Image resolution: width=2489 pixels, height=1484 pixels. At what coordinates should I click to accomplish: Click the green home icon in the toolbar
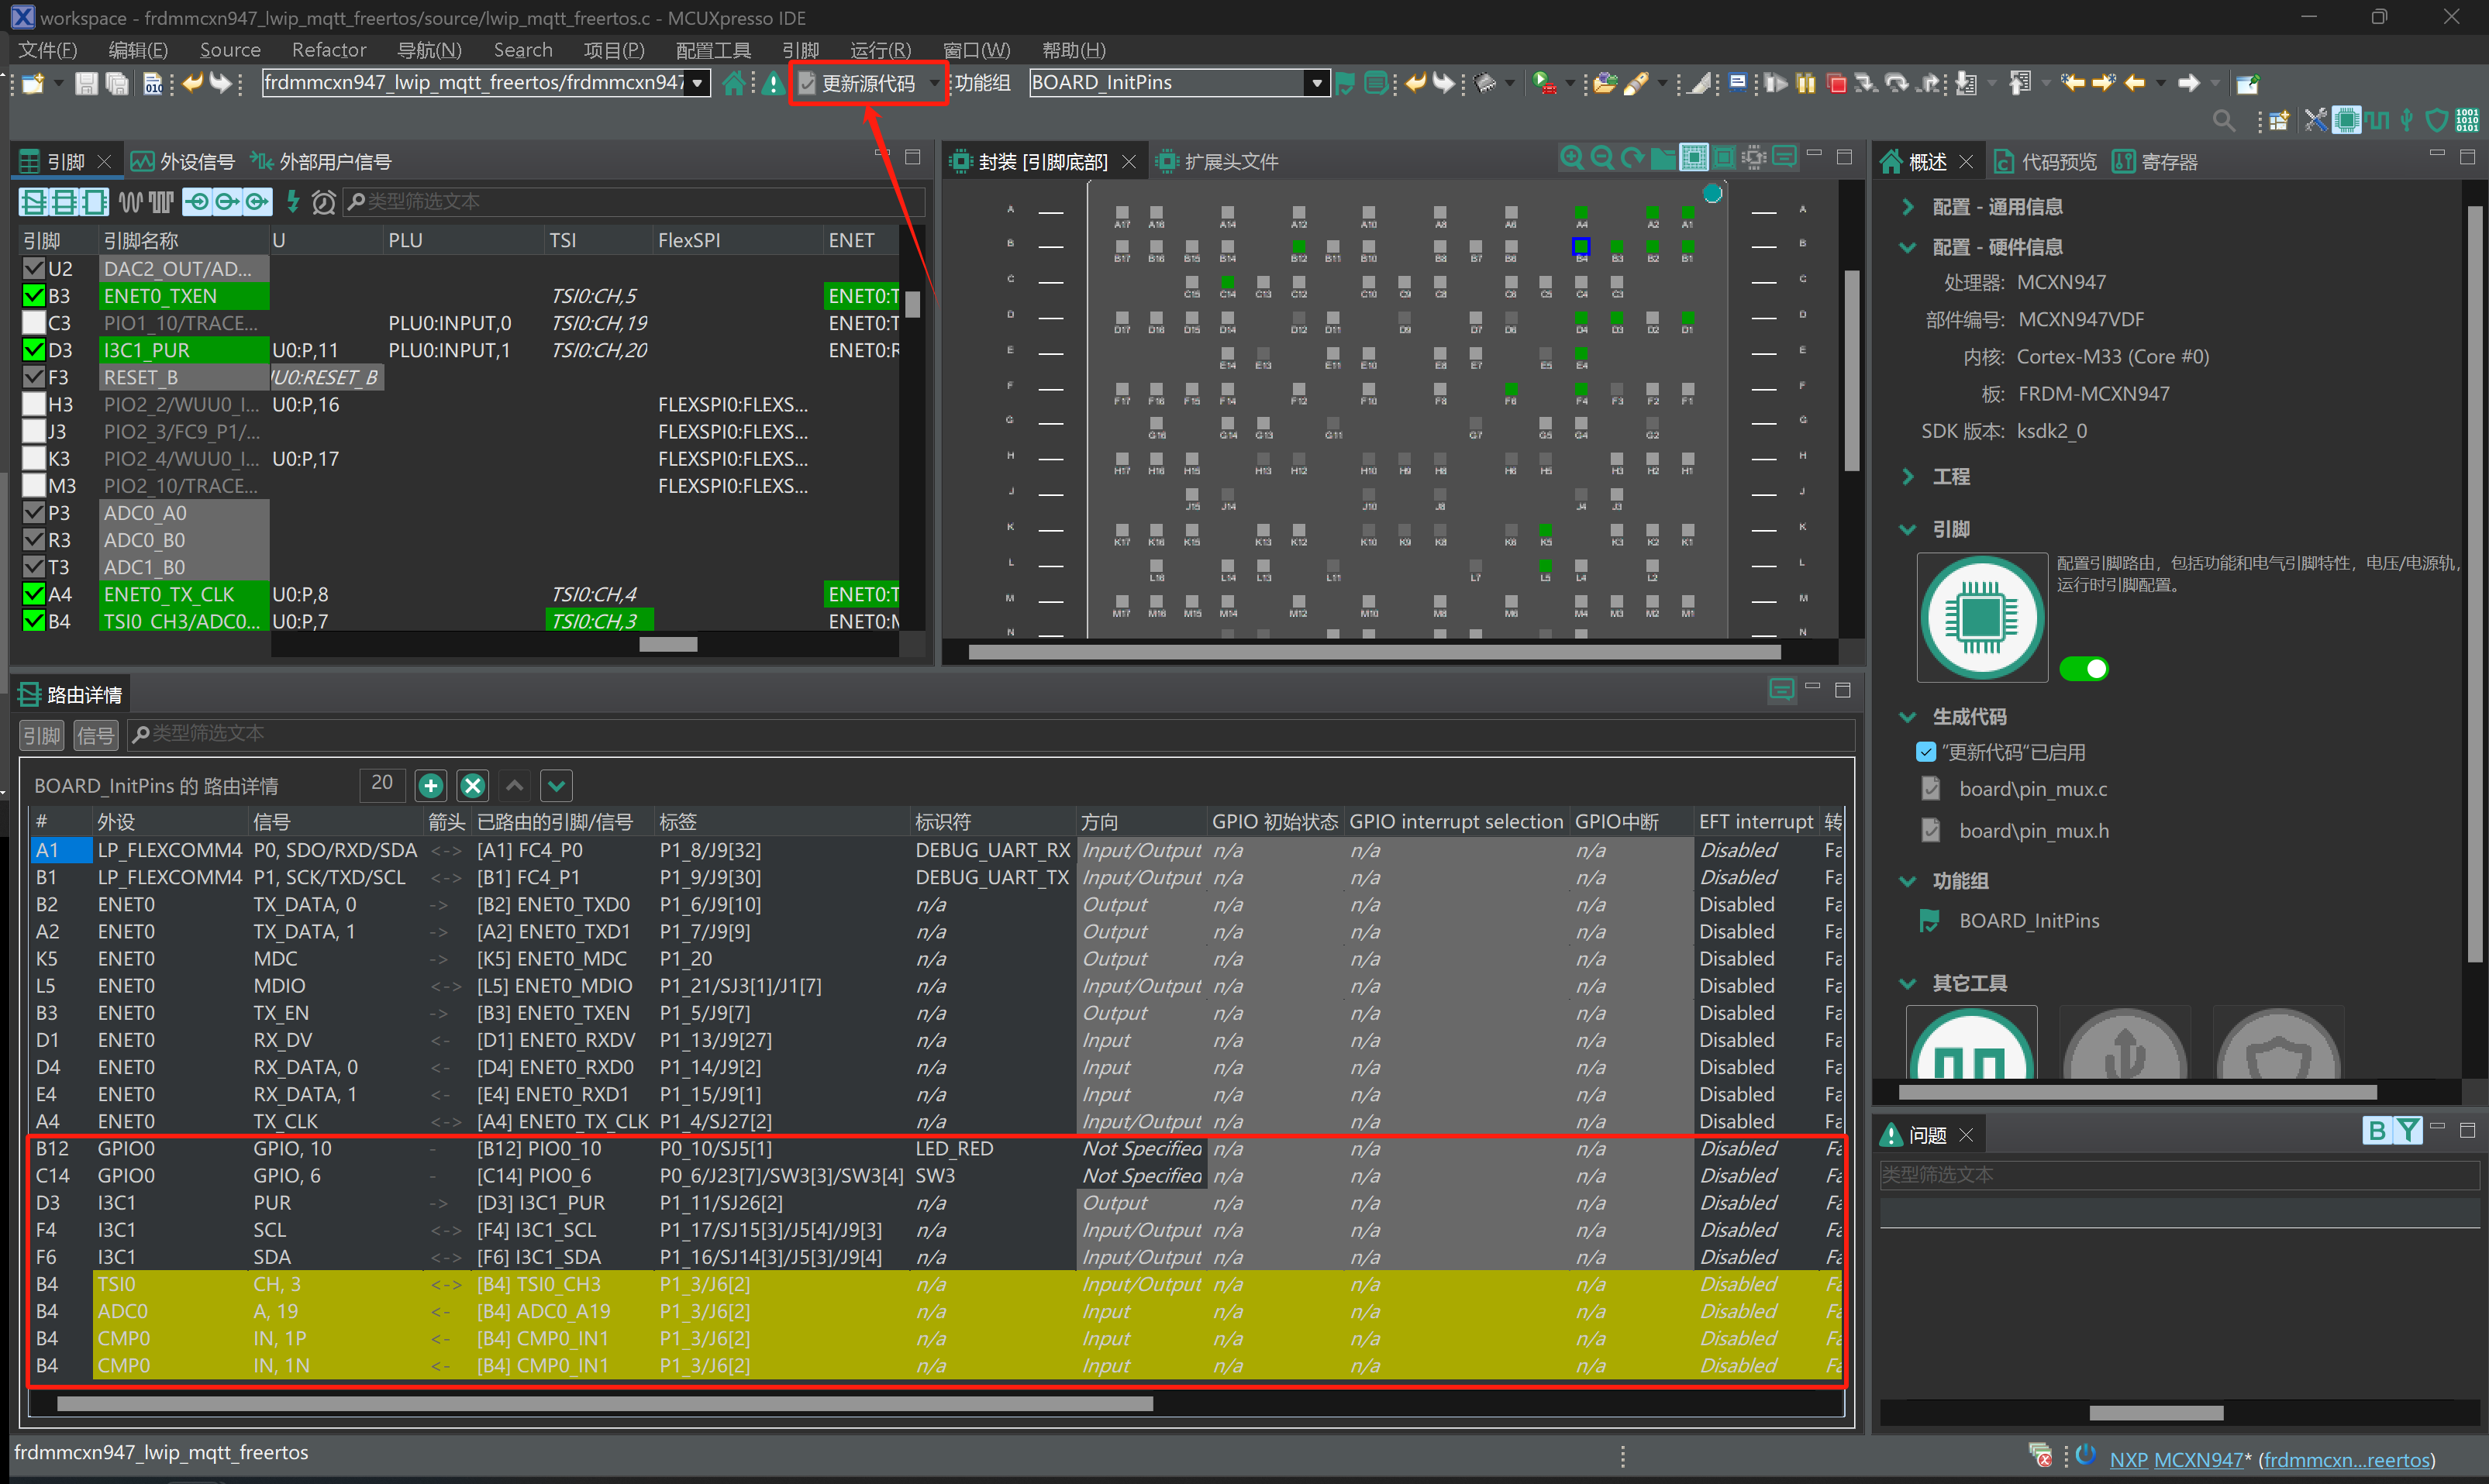[x=733, y=83]
